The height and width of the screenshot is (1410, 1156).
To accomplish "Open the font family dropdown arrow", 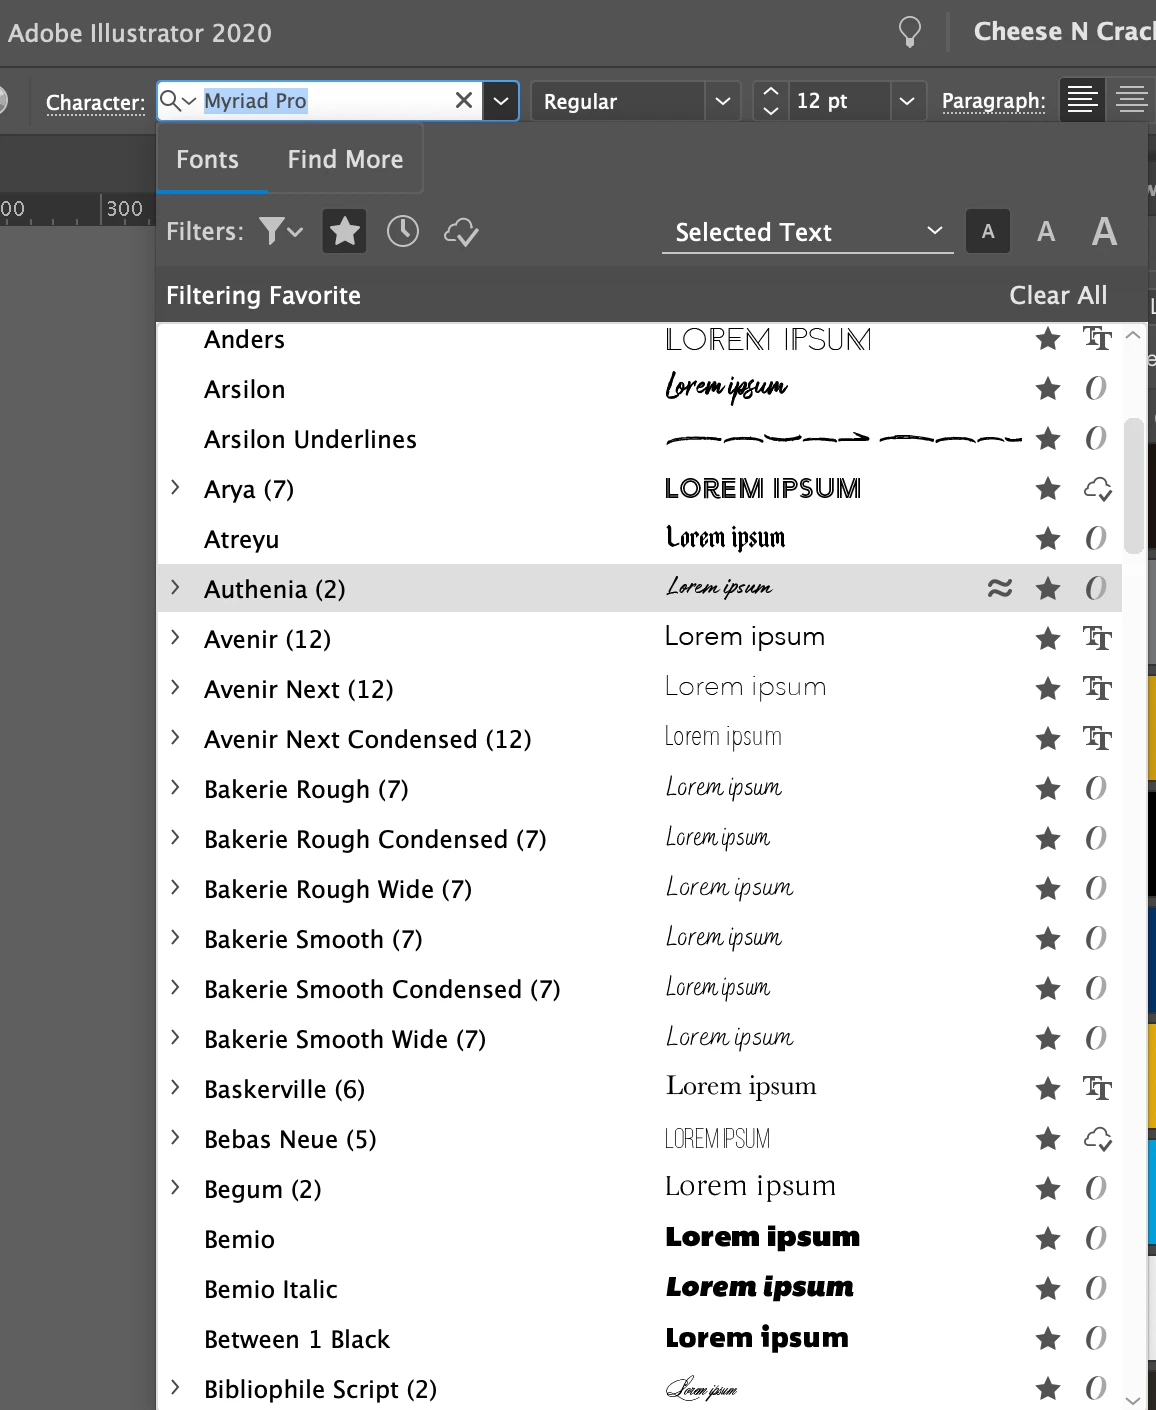I will click(501, 101).
